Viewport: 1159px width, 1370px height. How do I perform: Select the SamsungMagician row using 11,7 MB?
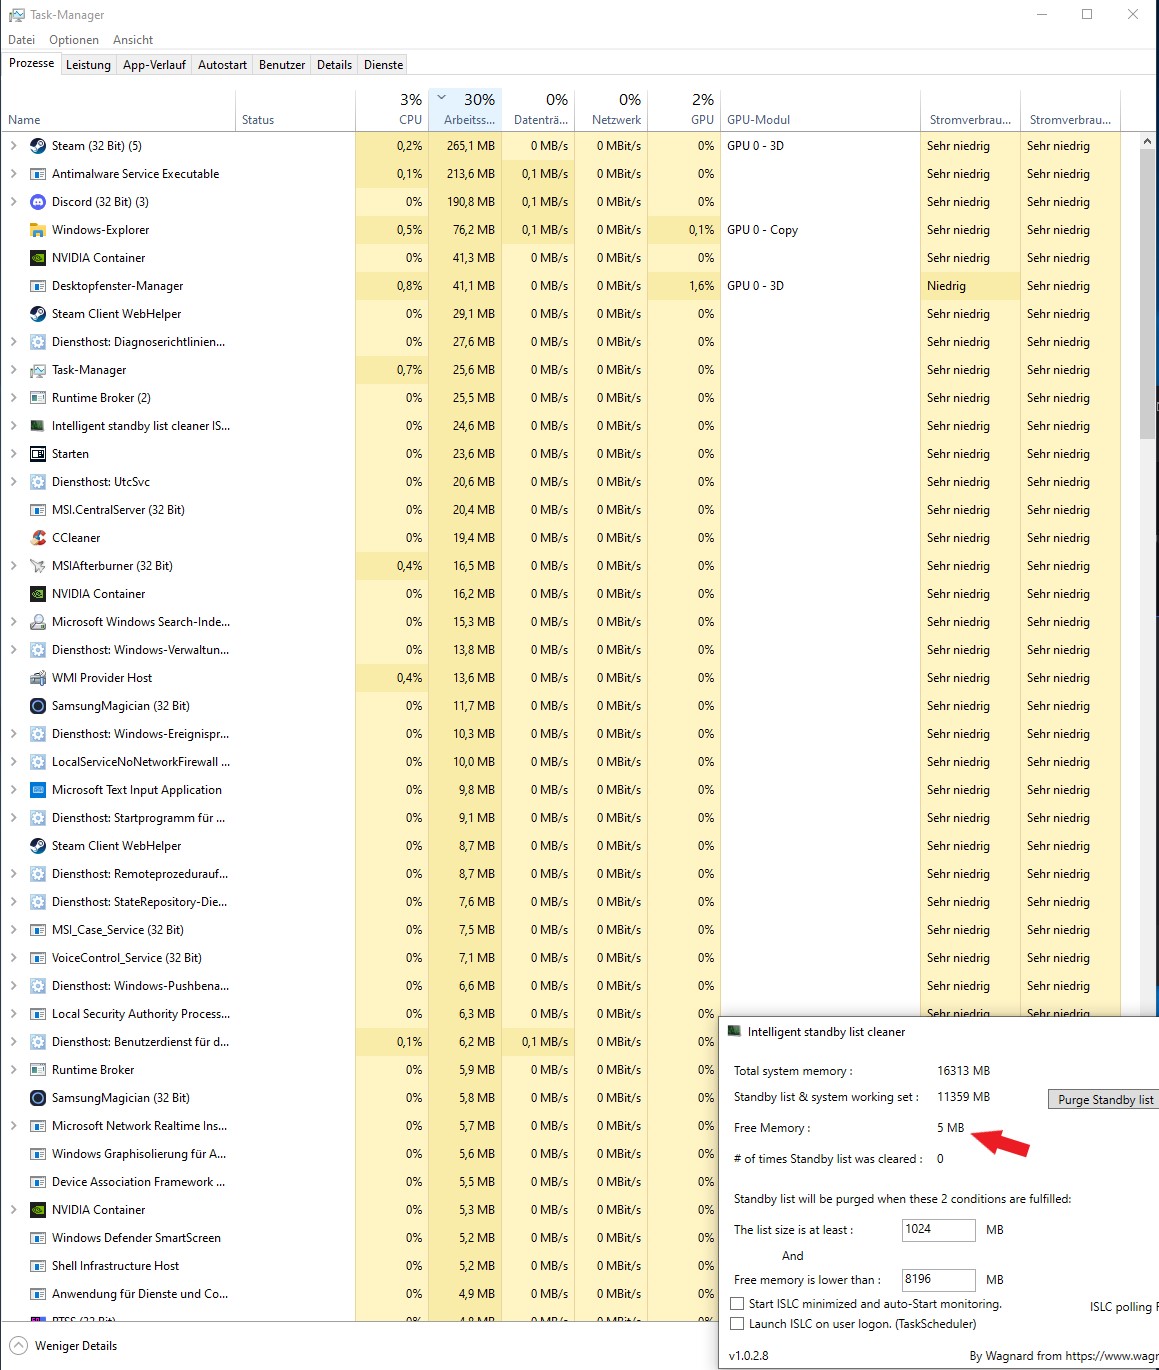coord(560,706)
